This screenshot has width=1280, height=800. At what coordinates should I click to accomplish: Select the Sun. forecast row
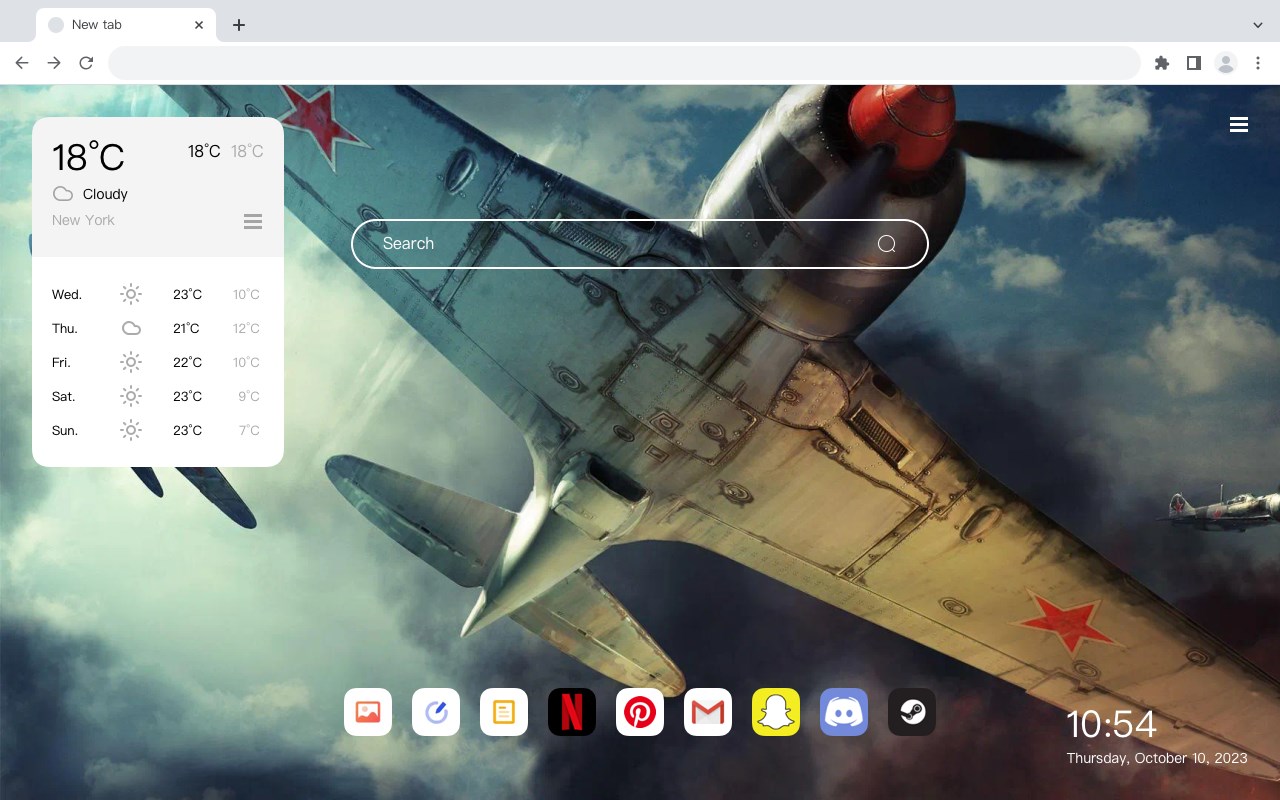158,430
